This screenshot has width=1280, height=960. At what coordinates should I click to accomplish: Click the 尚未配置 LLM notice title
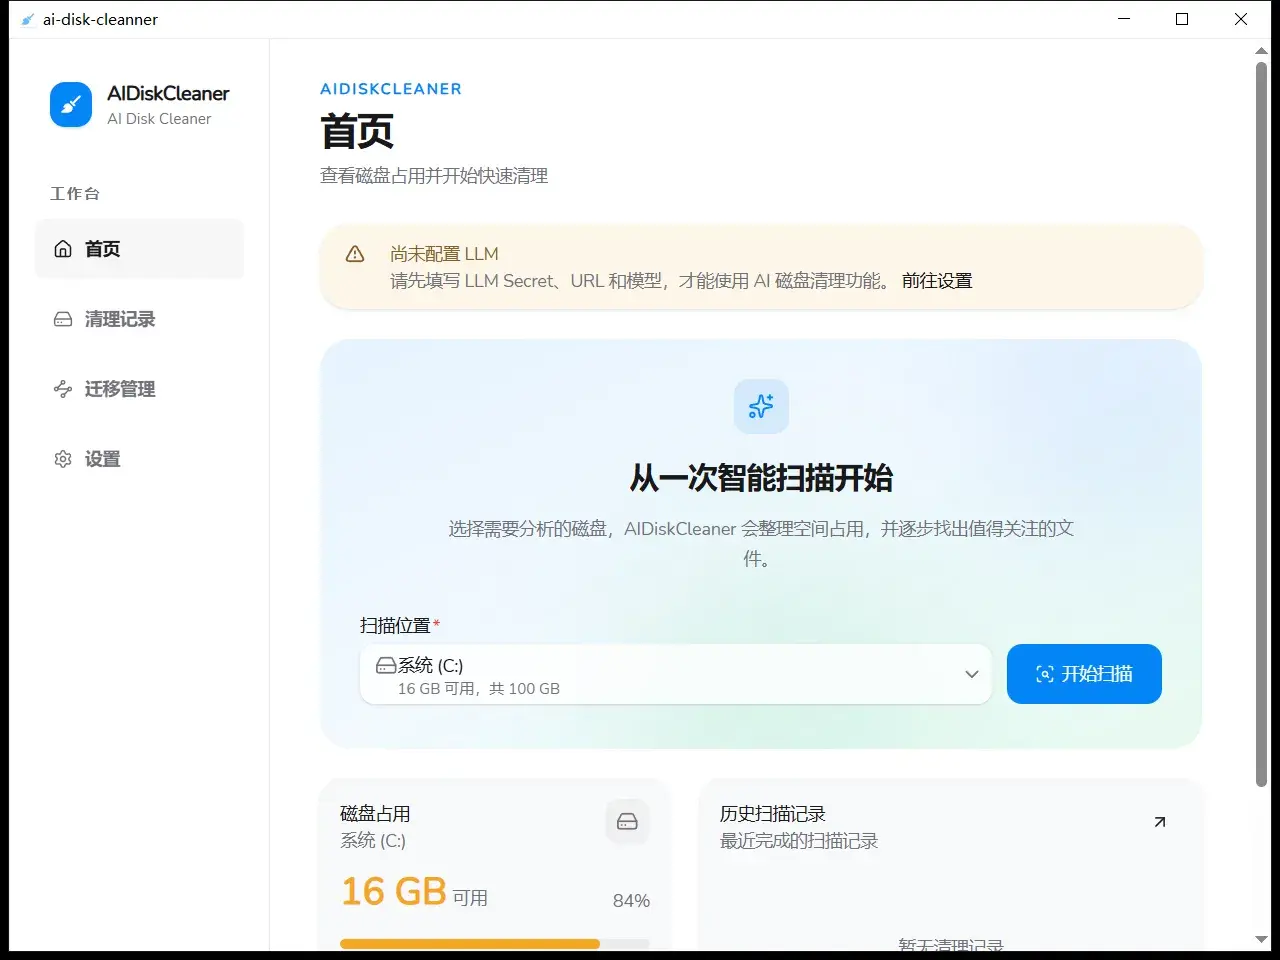click(x=444, y=254)
